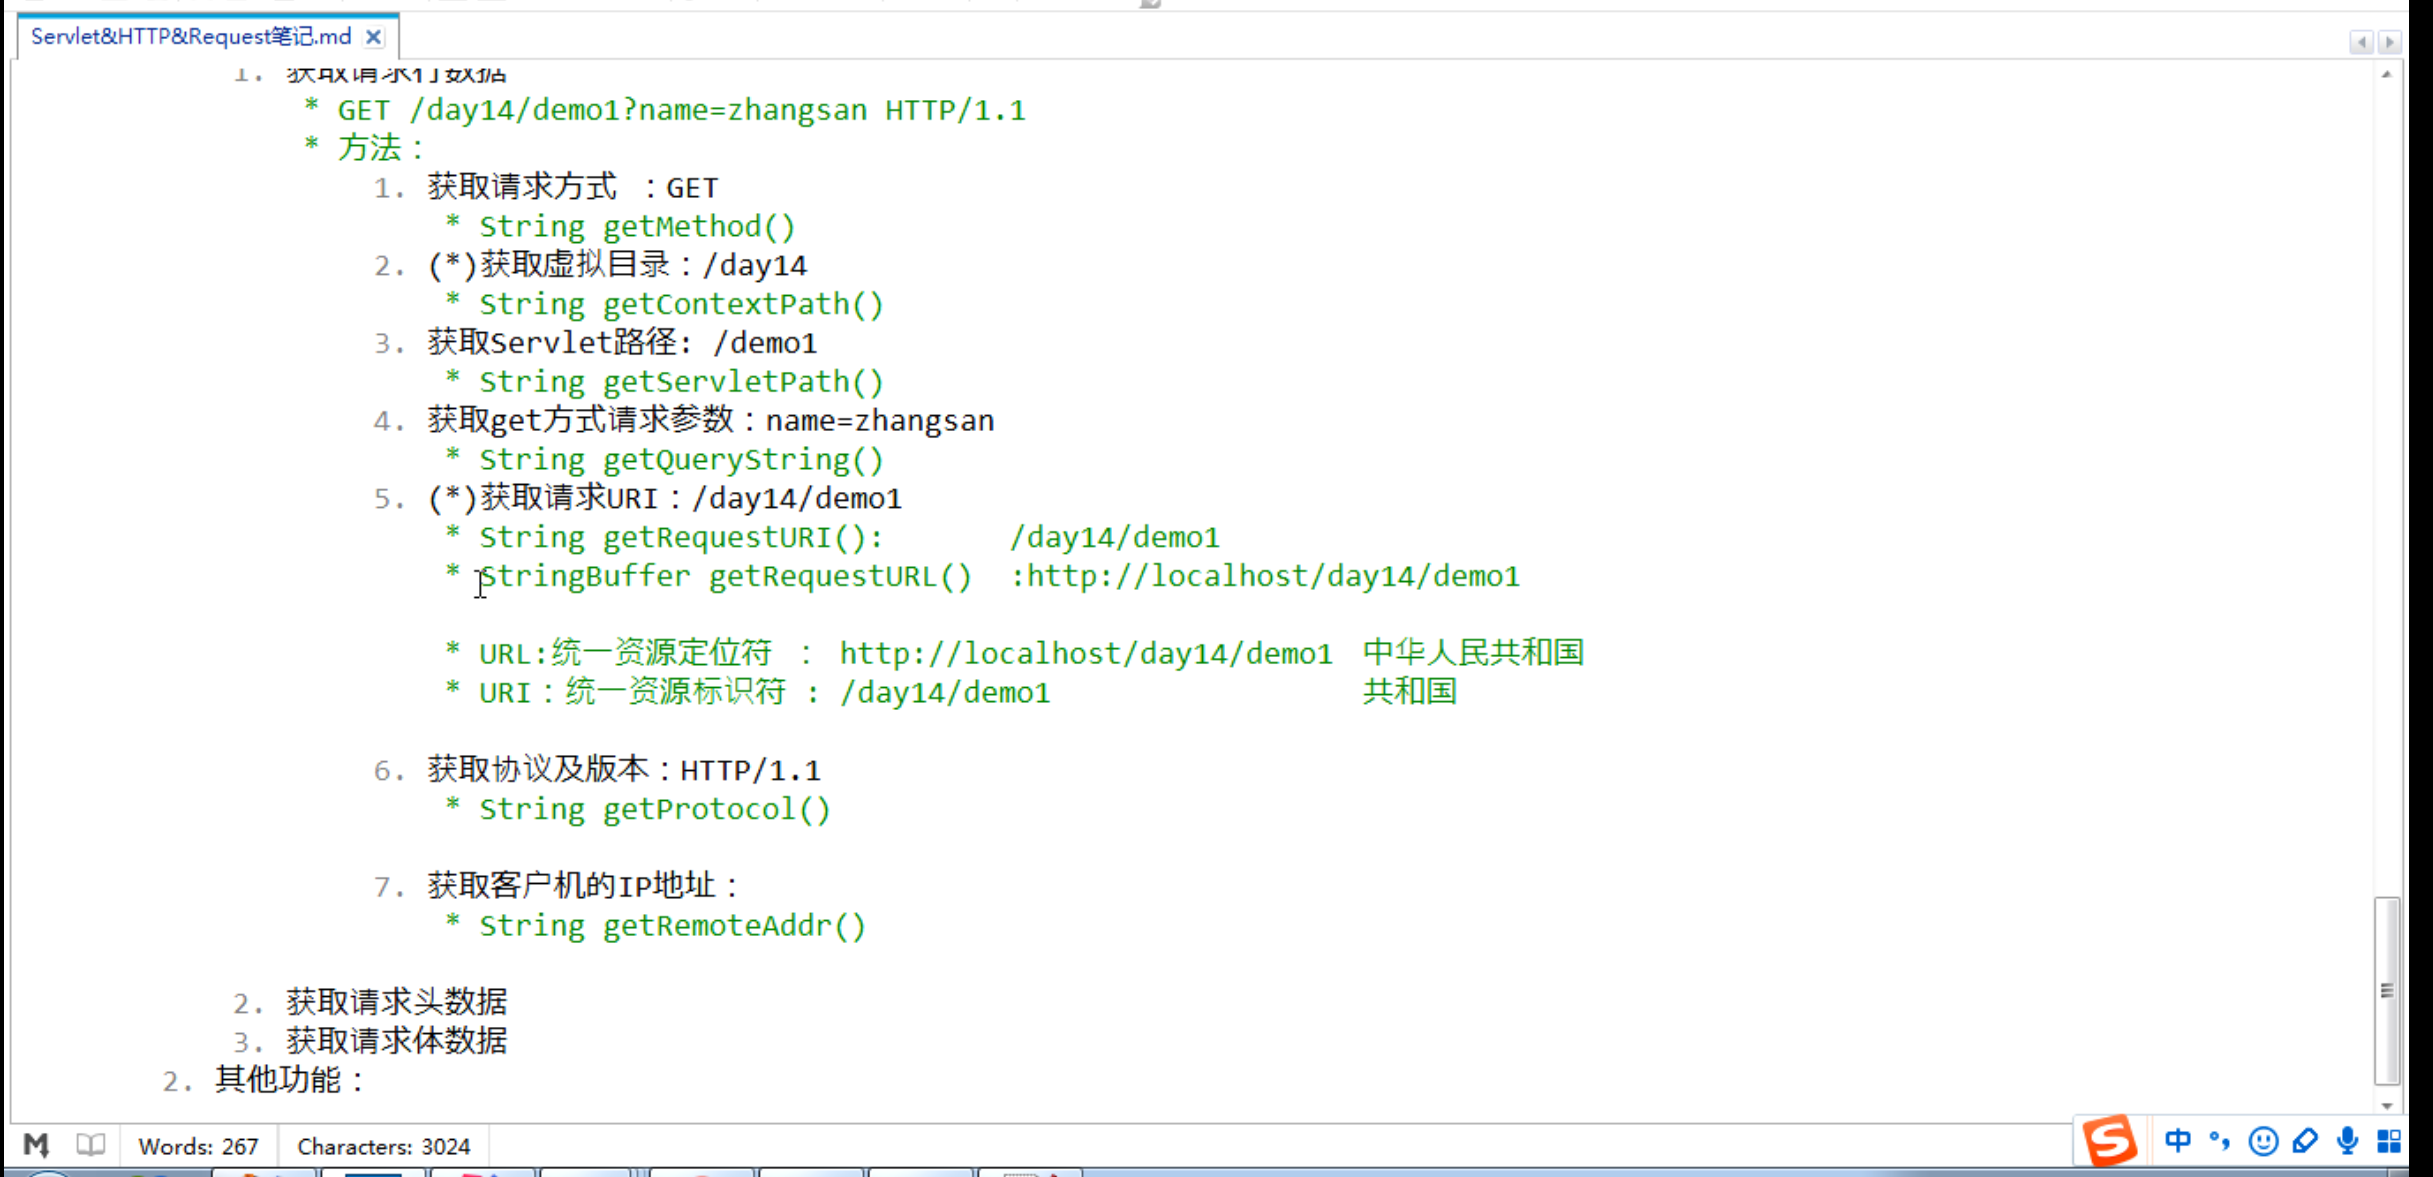This screenshot has width=2433, height=1177.
Task: Click the Sogou skin pen icon
Action: click(x=2305, y=1141)
